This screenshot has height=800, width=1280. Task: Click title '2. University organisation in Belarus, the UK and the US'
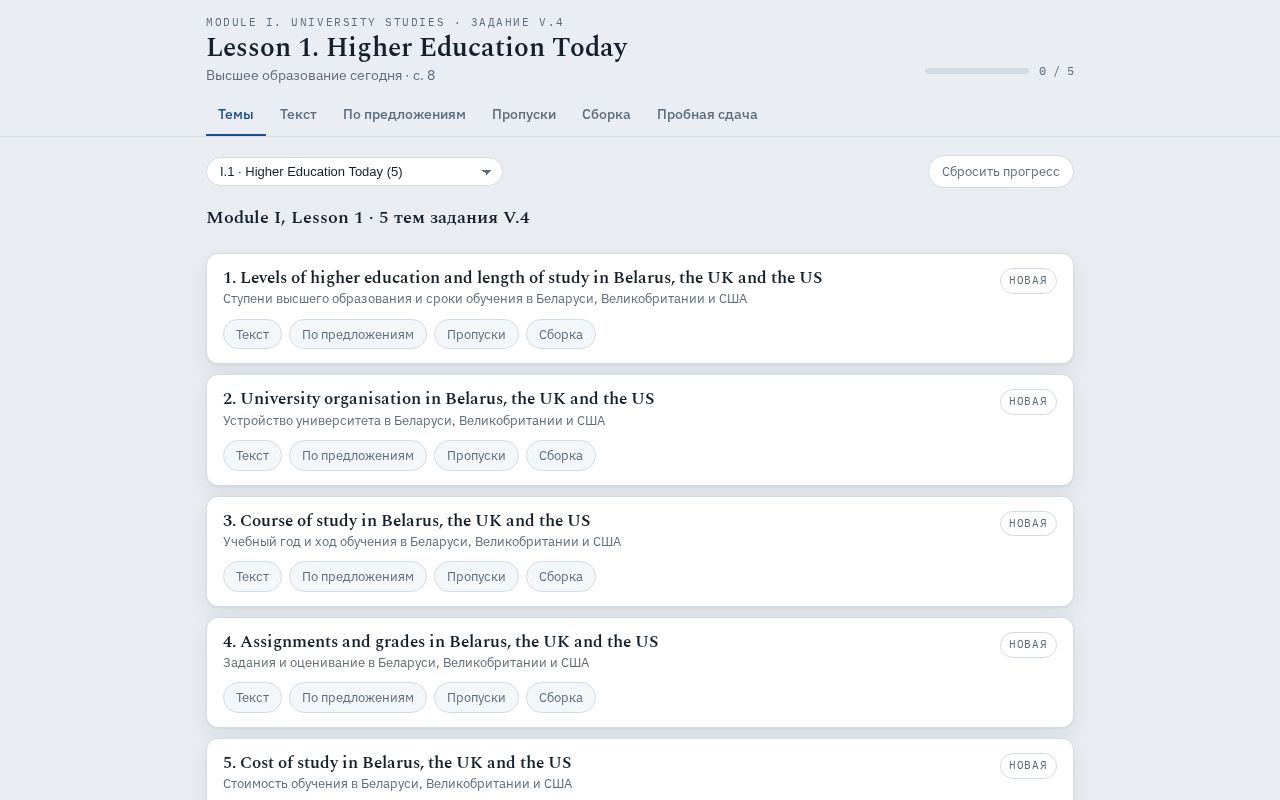[x=438, y=399]
